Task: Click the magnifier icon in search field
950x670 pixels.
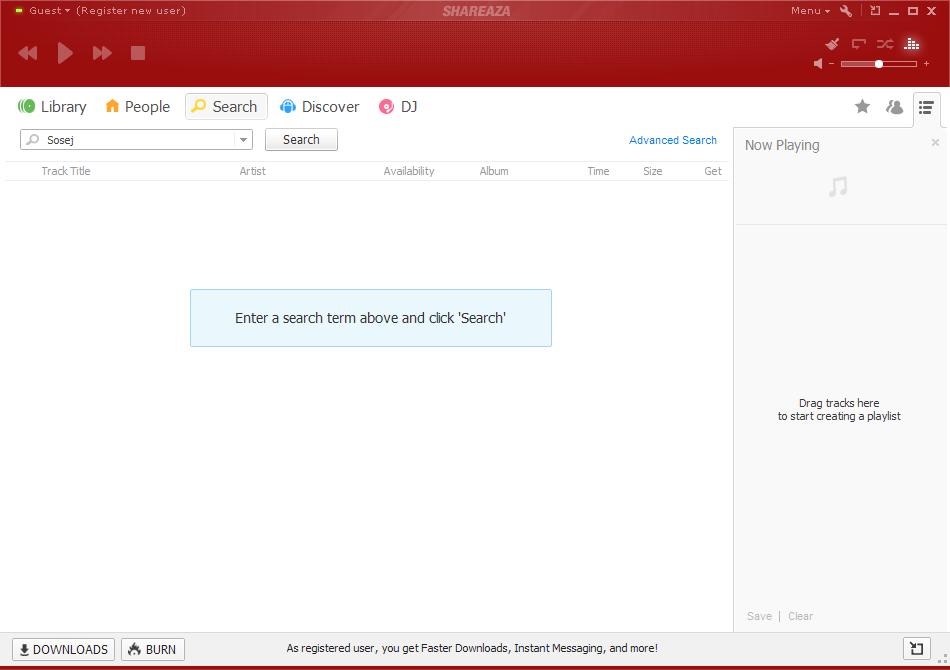Action: coord(33,140)
